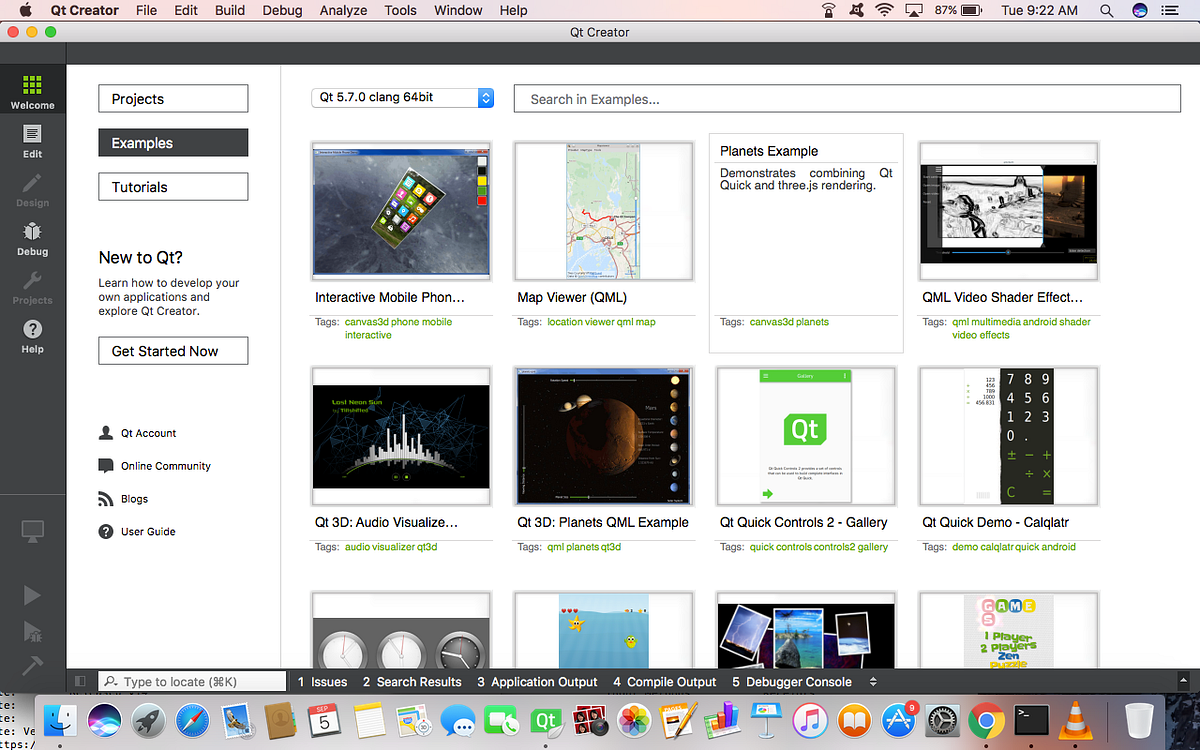Open the Planets Example card
Screen dimensions: 1200x750
pyautogui.click(x=806, y=243)
